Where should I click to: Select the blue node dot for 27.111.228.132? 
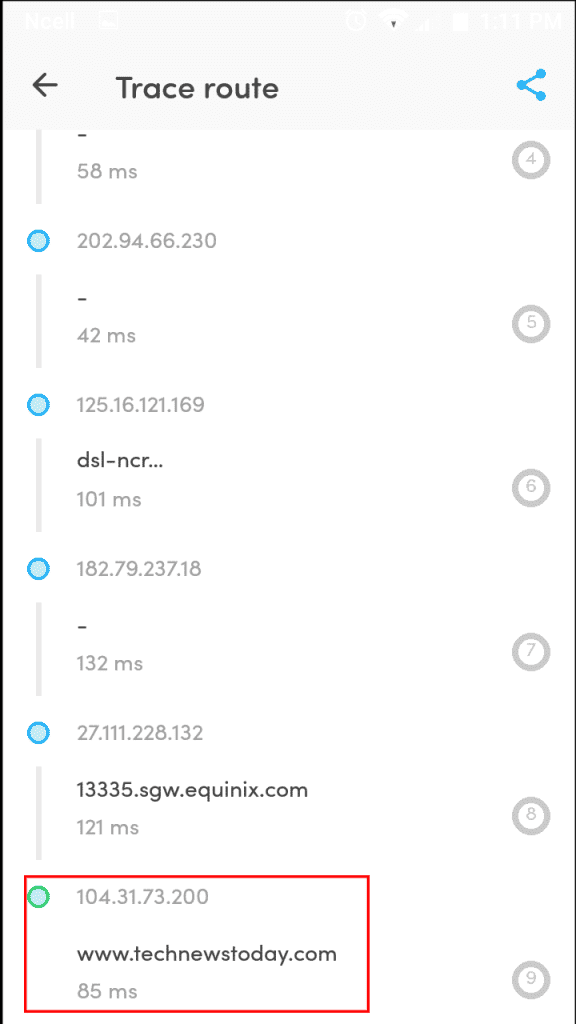click(38, 732)
